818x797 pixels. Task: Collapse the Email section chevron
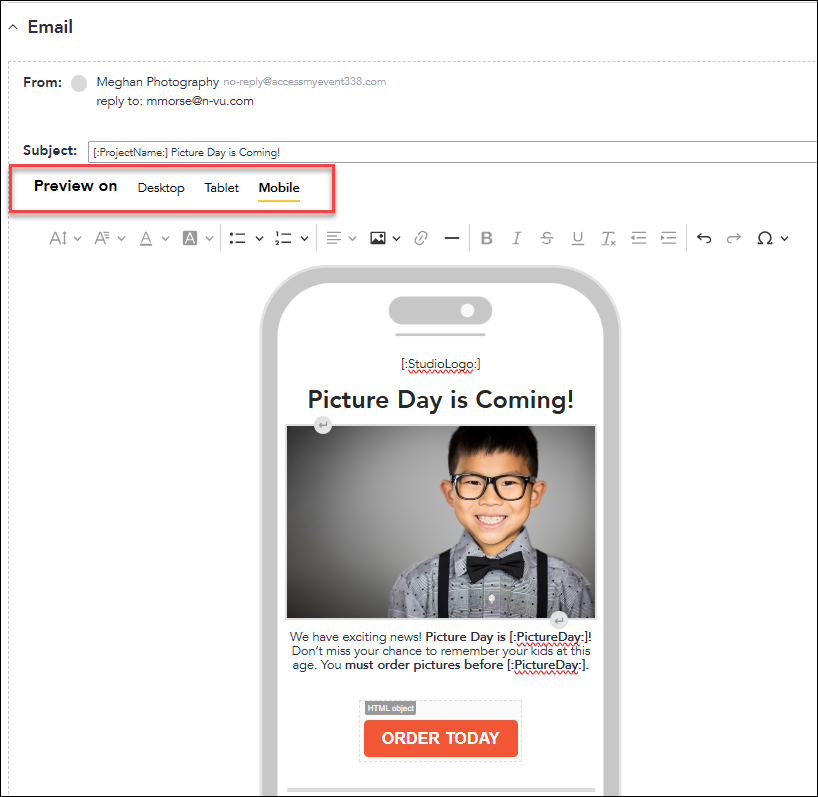(x=13, y=27)
